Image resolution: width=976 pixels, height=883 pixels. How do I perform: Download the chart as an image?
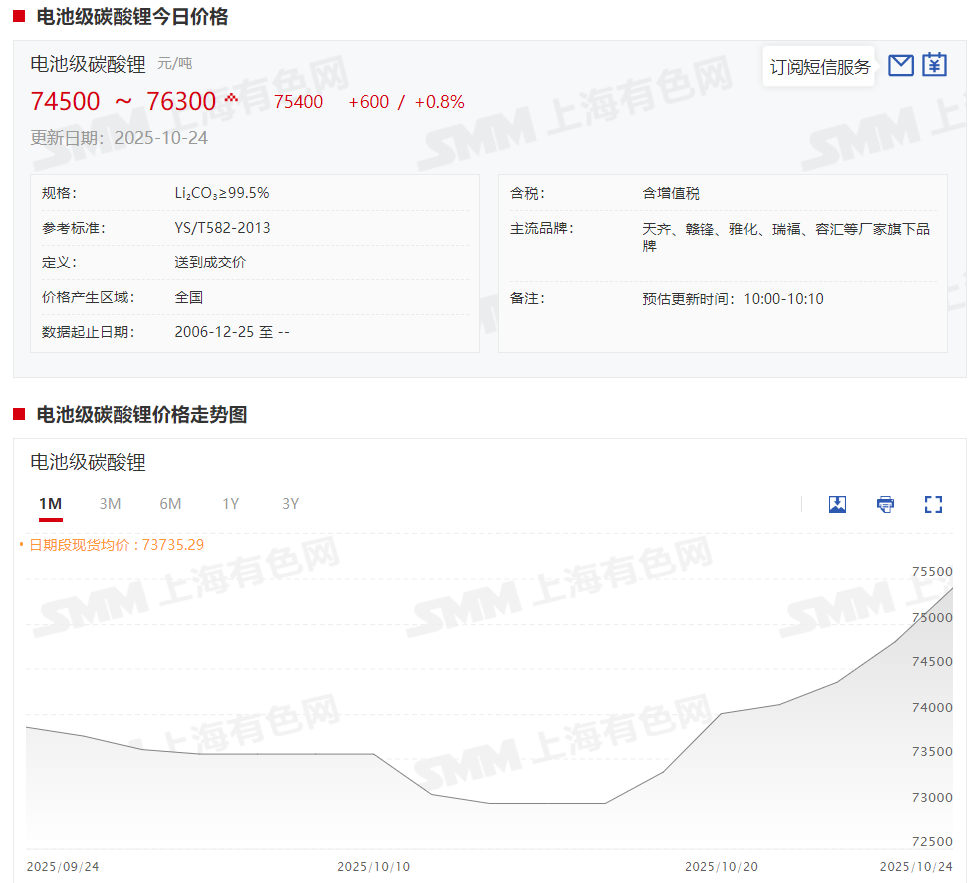(837, 504)
